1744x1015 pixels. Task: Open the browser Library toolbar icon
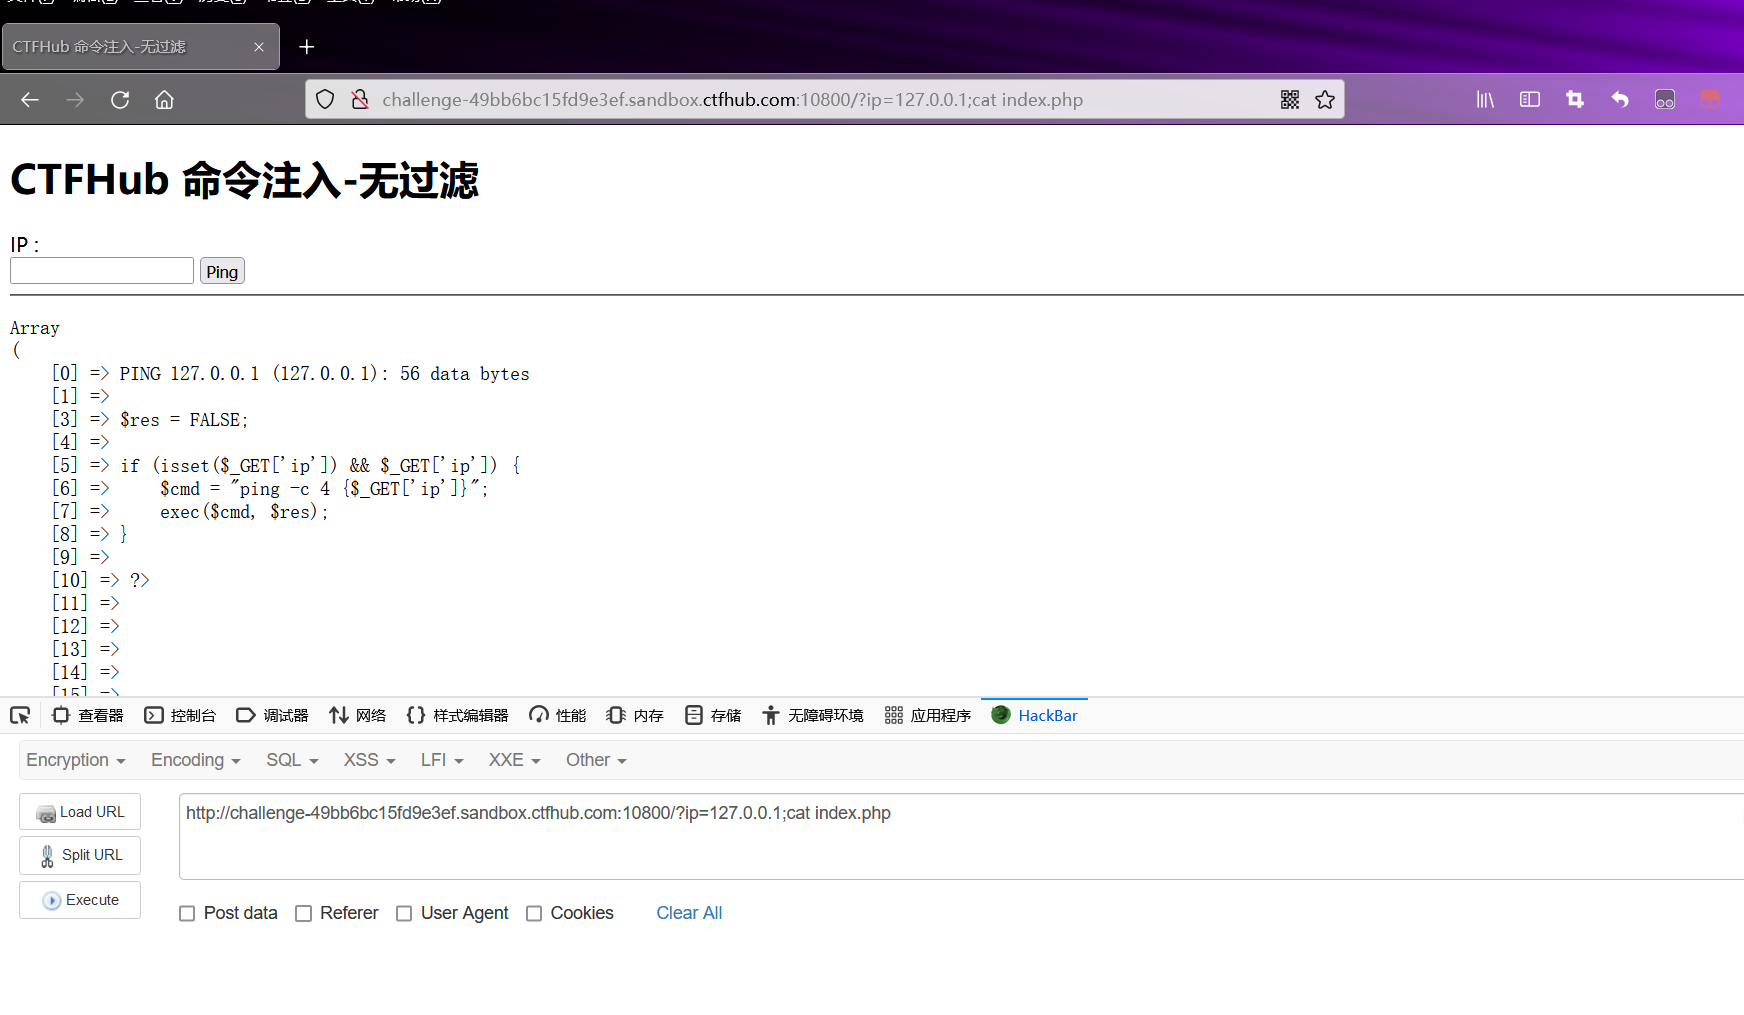coord(1484,99)
